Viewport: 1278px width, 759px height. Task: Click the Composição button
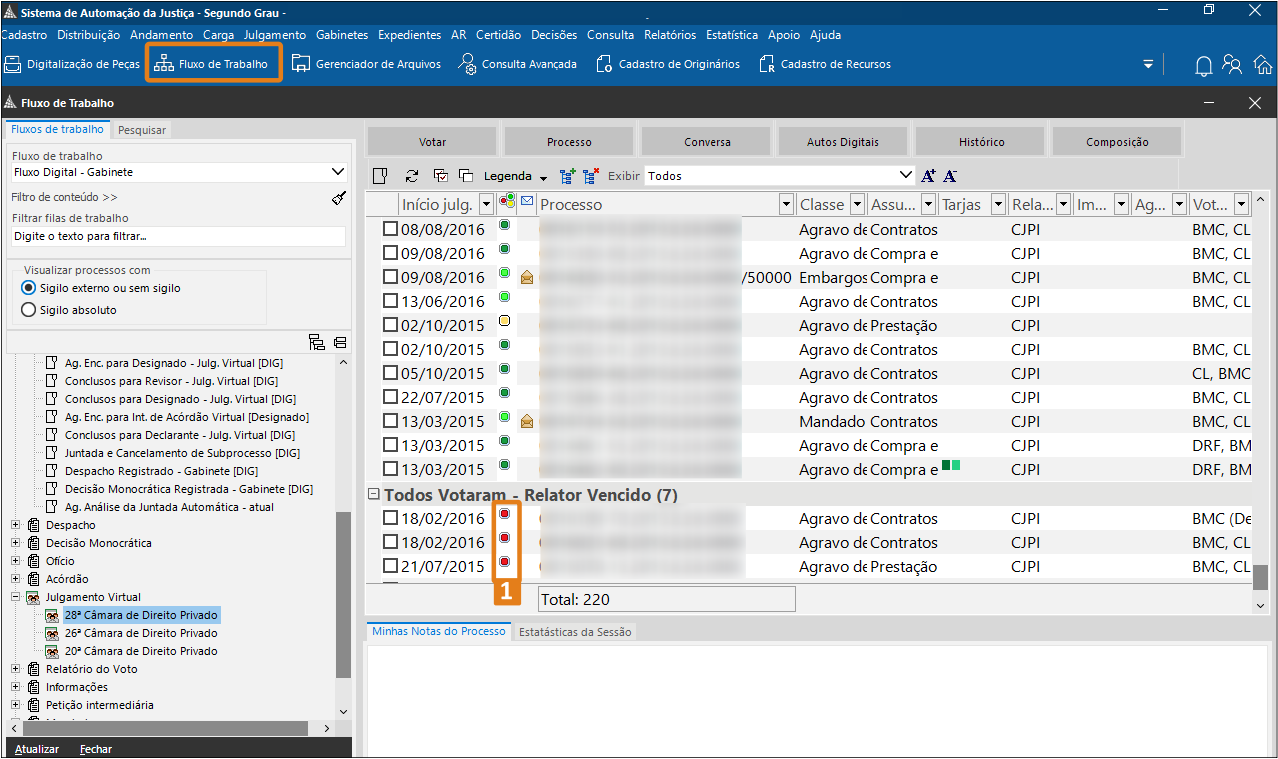pyautogui.click(x=1117, y=142)
